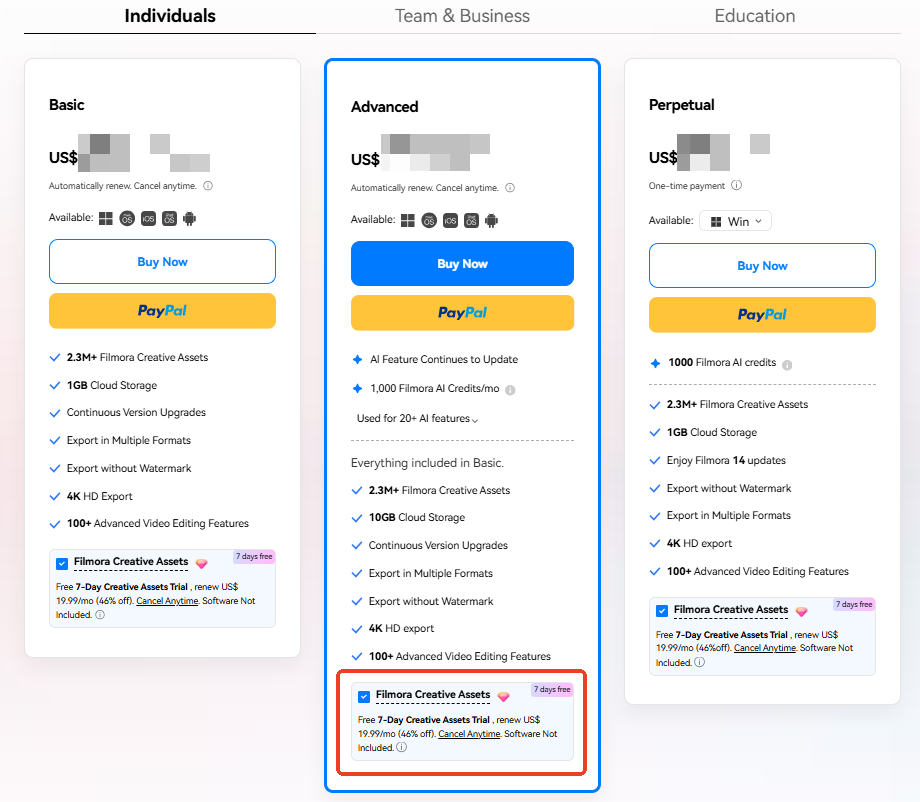Uncheck Filmora Creative Assets in the Advanced plan
920x802 pixels.
tap(364, 696)
